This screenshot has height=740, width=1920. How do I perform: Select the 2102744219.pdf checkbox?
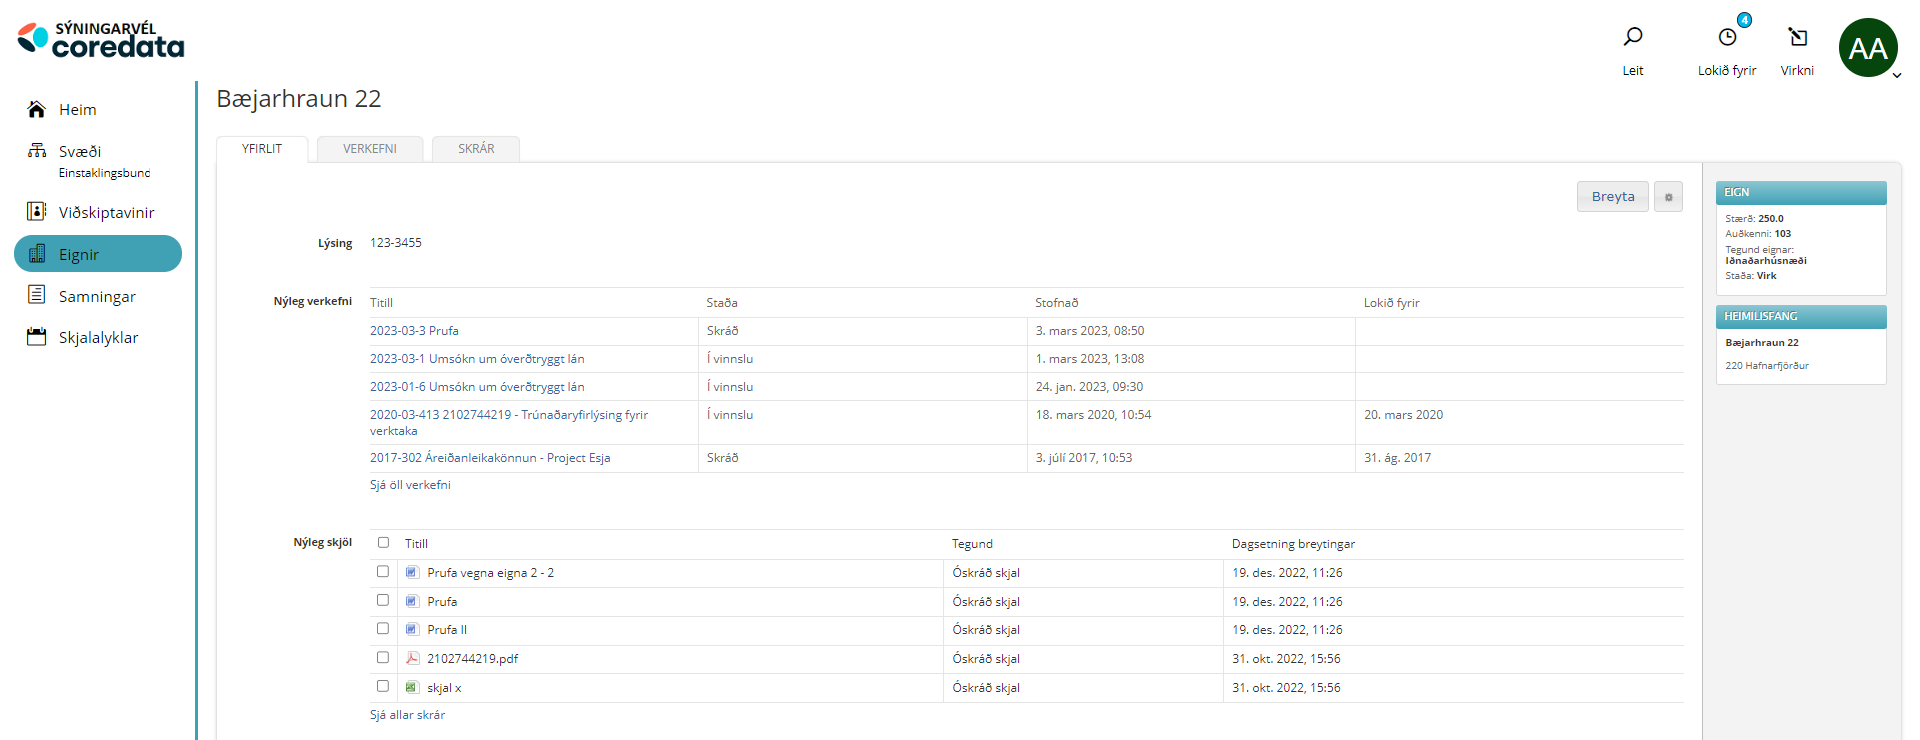383,658
